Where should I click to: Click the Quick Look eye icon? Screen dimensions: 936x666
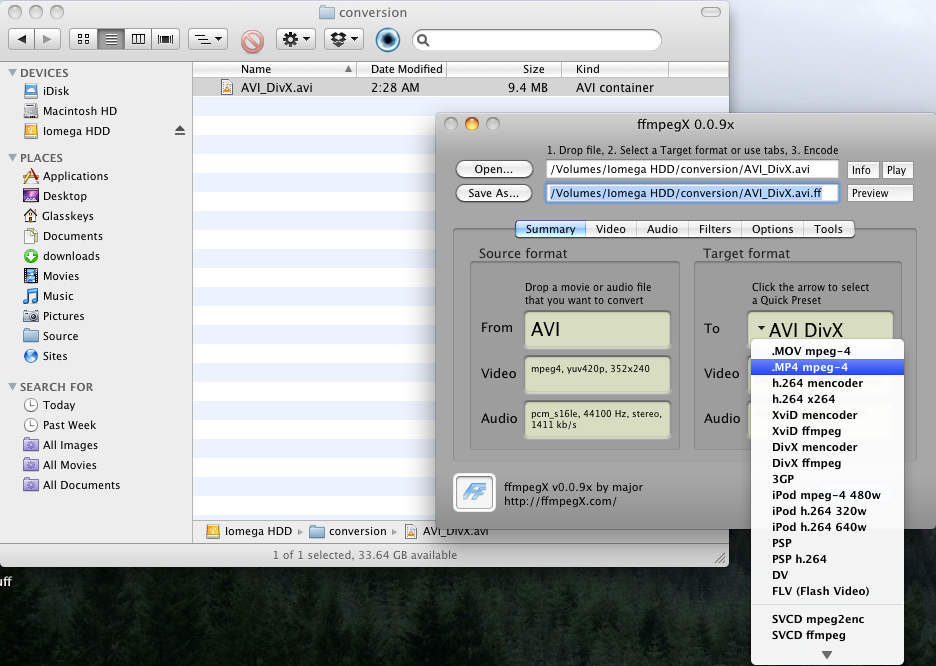point(387,40)
